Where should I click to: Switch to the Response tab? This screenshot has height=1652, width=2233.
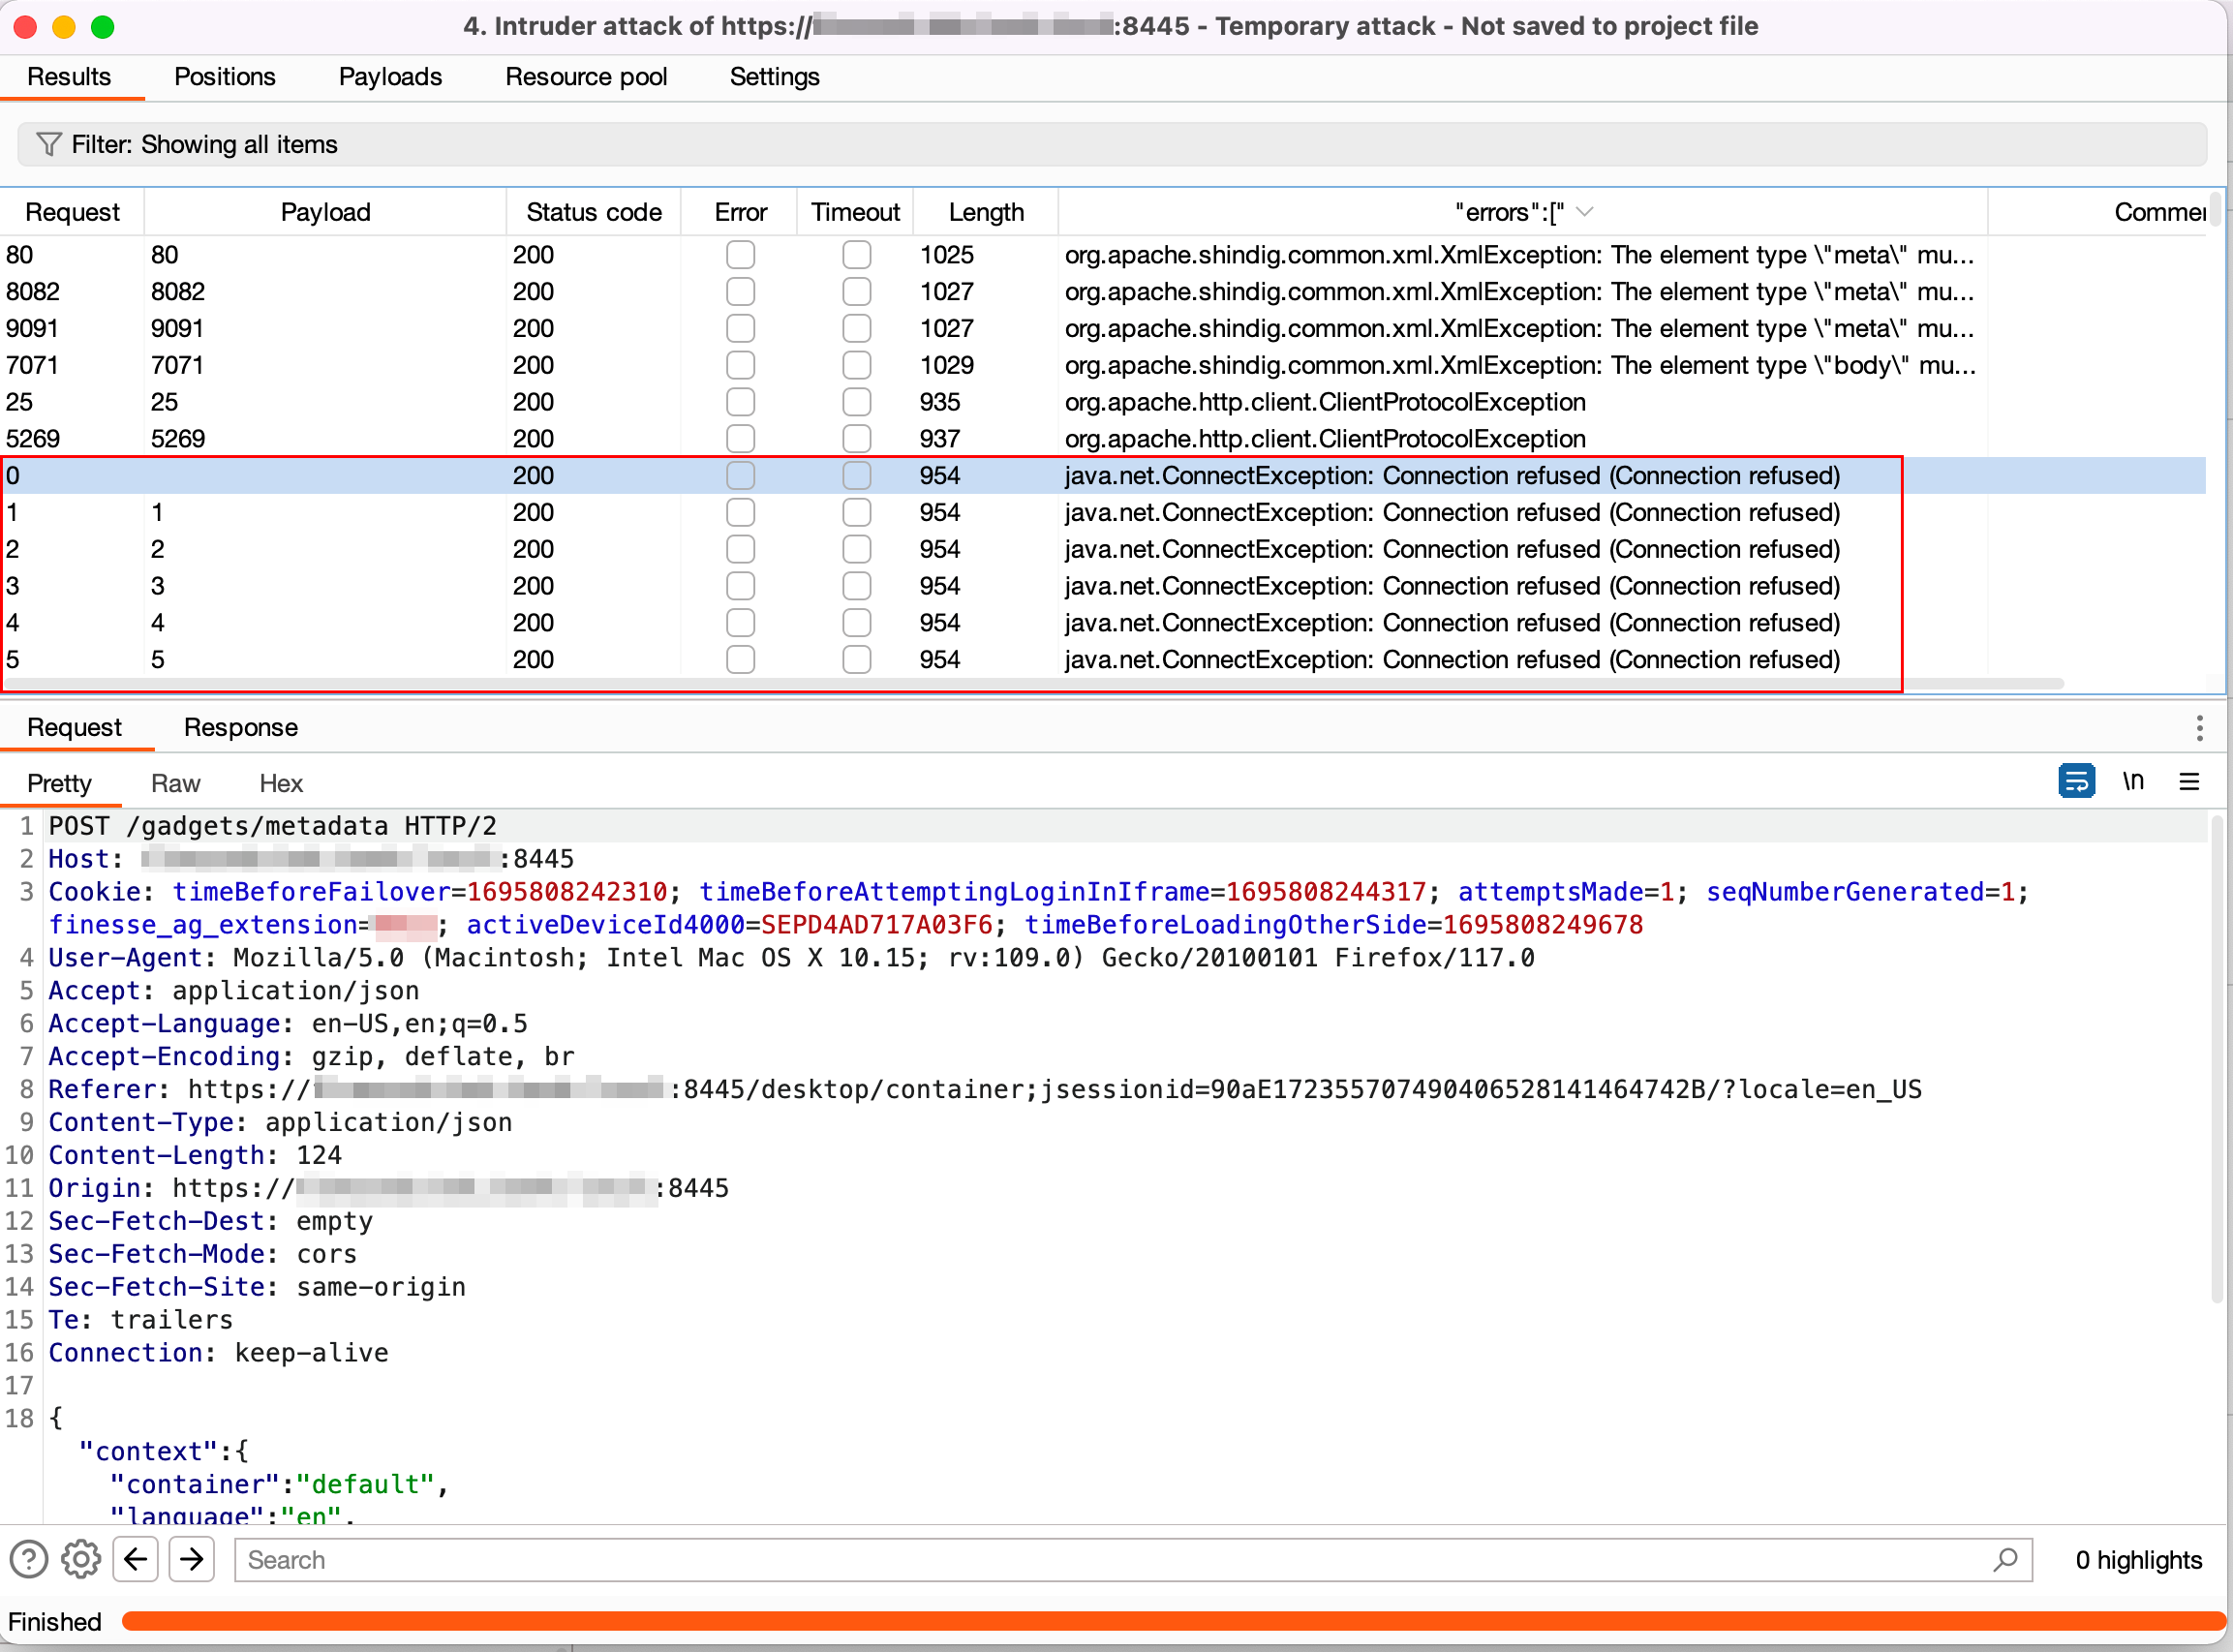(x=241, y=728)
